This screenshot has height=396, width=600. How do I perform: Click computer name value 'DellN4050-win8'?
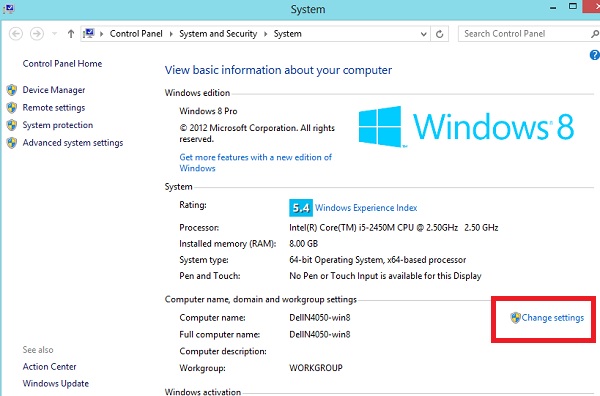pos(320,318)
